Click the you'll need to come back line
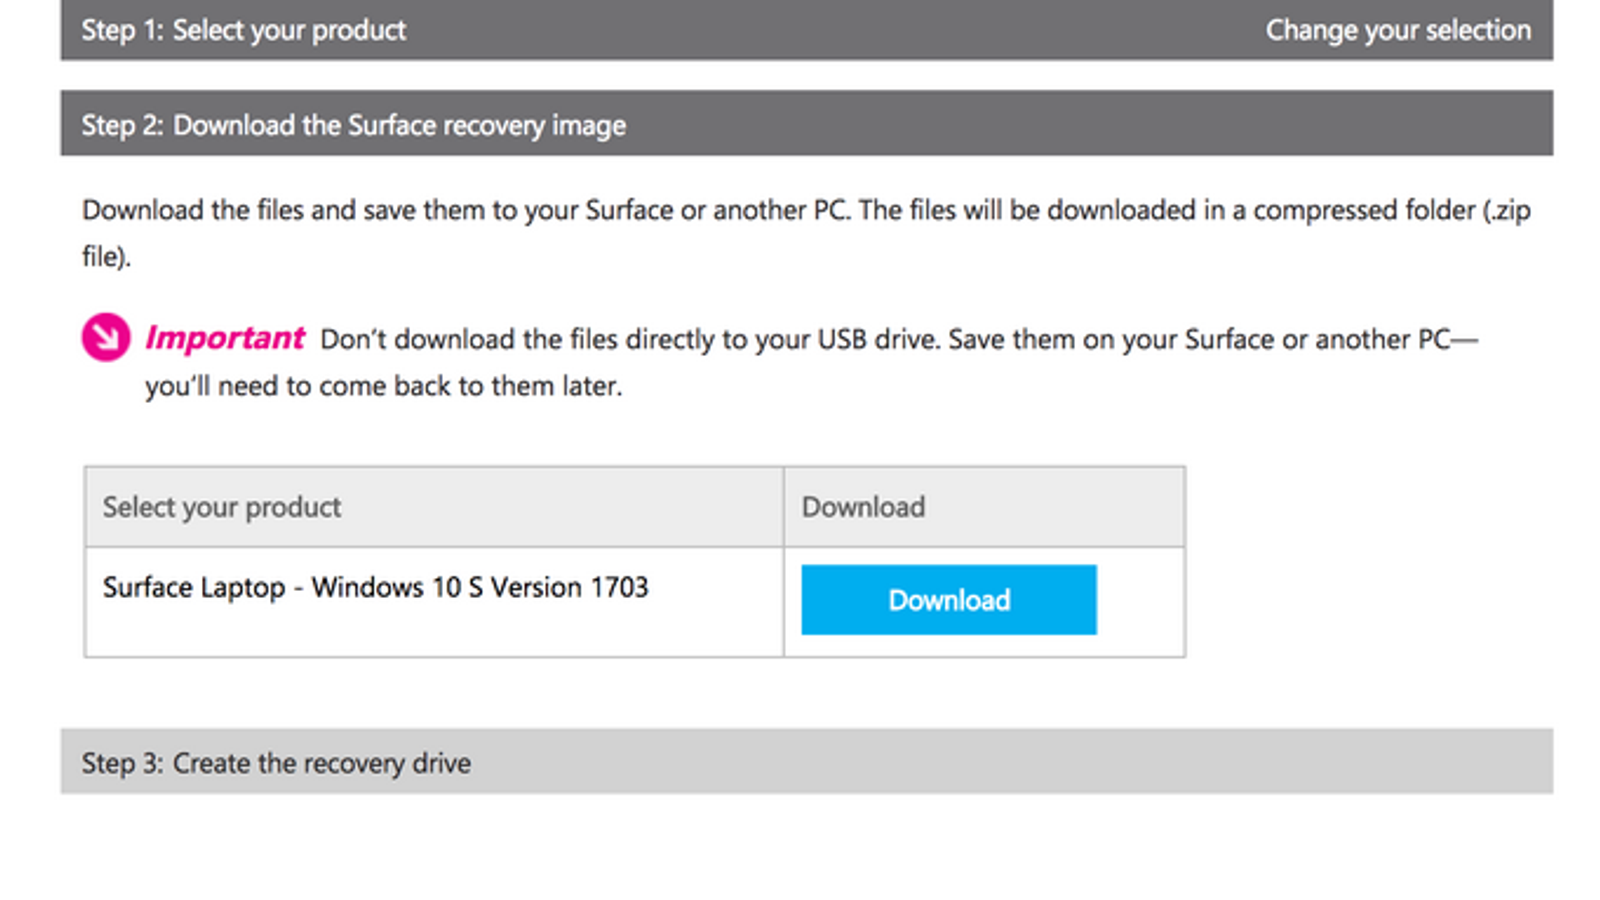Screen dimensions: 1600x900 [x=383, y=386]
